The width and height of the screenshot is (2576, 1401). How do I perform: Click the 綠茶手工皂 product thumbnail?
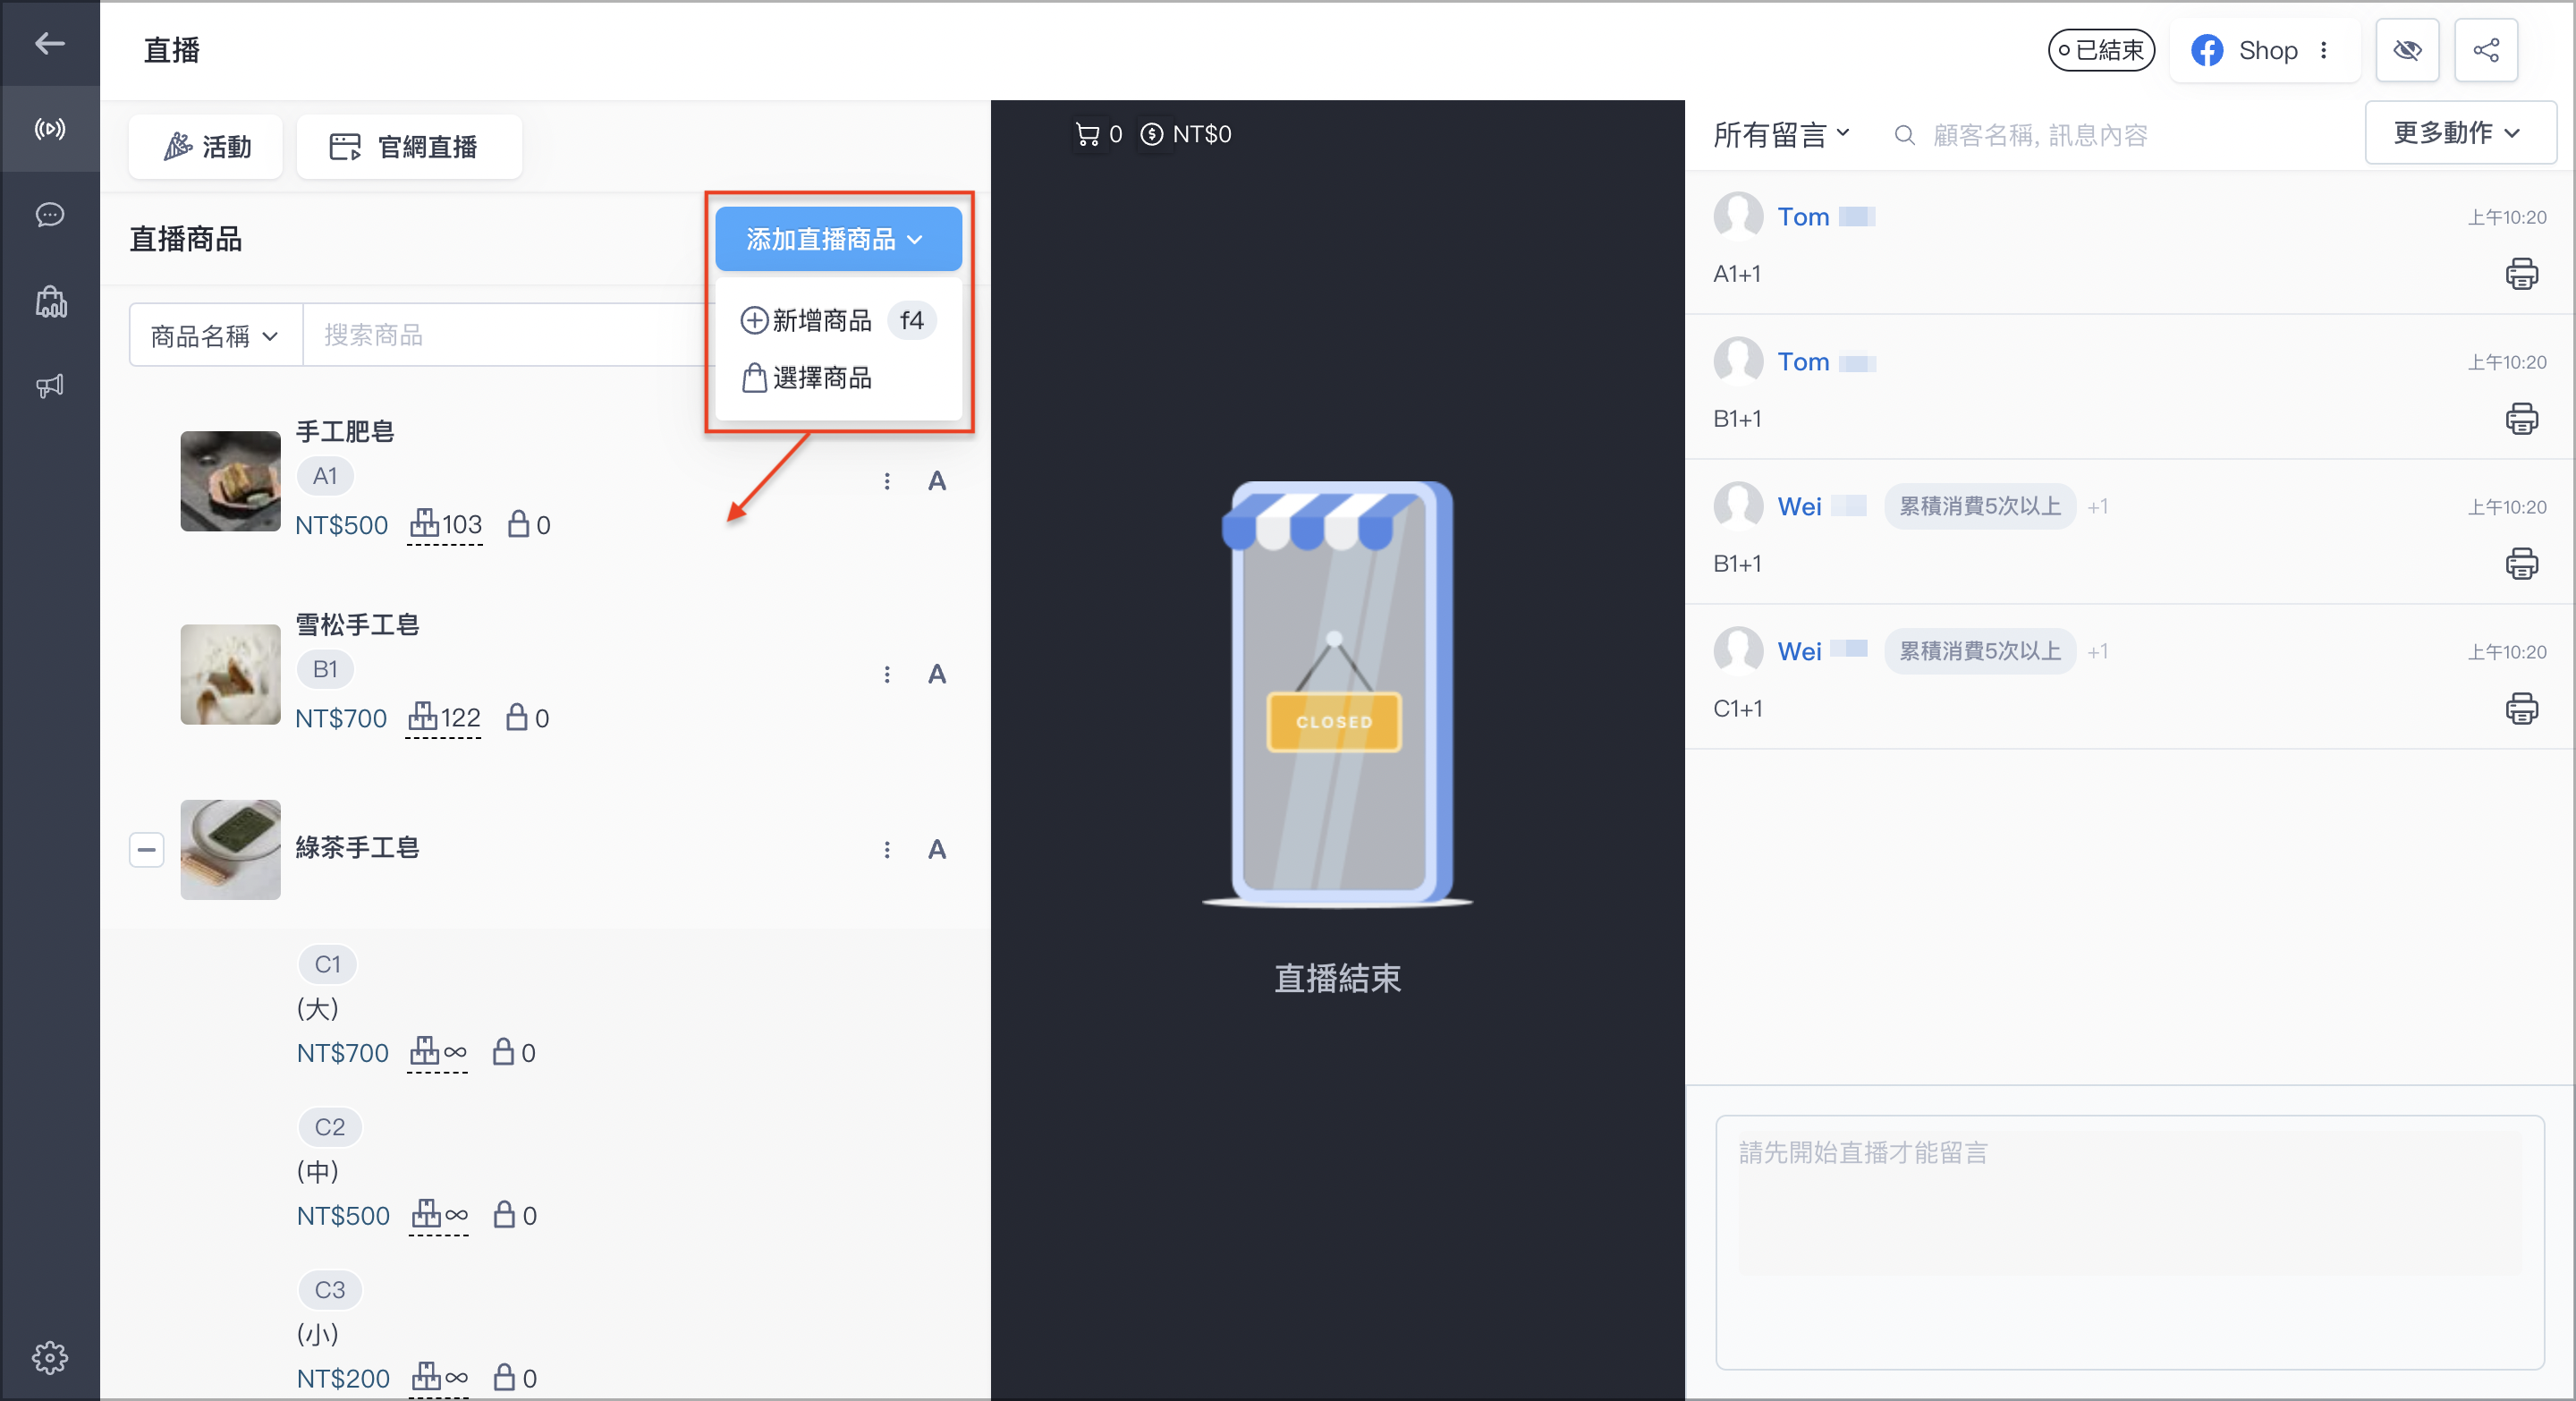click(x=230, y=850)
